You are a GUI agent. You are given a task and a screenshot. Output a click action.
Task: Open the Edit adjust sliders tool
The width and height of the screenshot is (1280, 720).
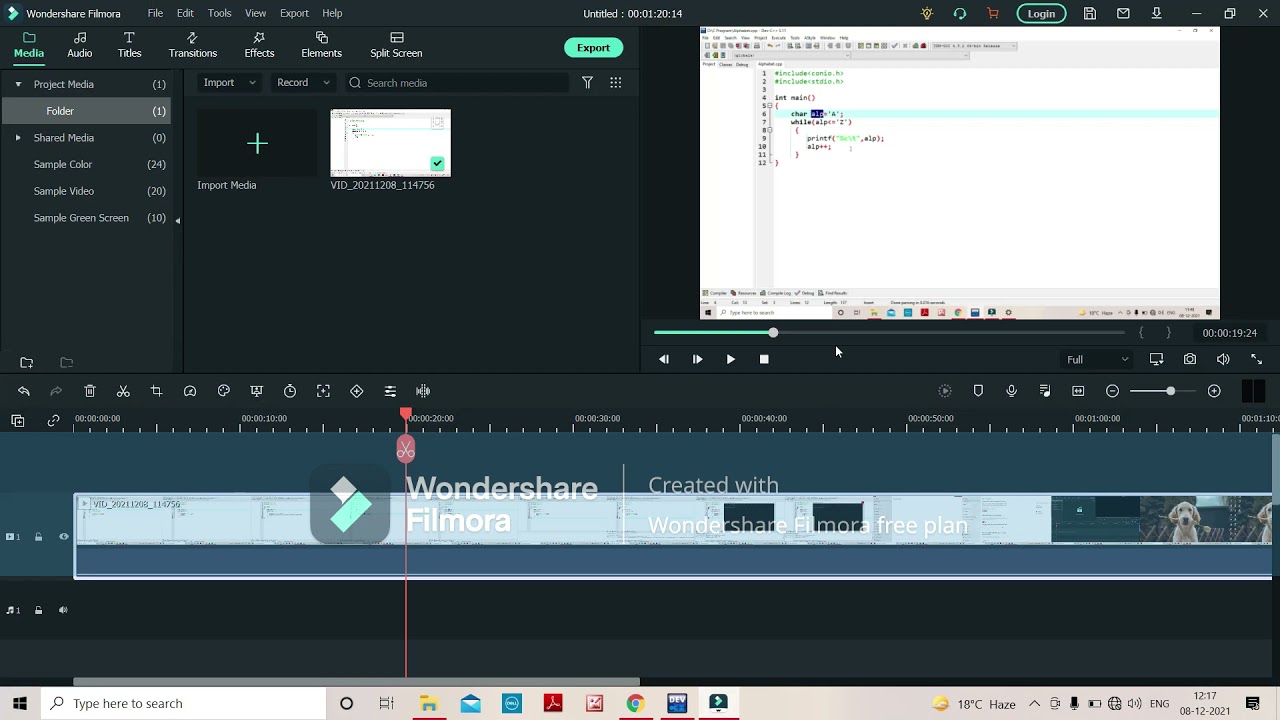390,391
